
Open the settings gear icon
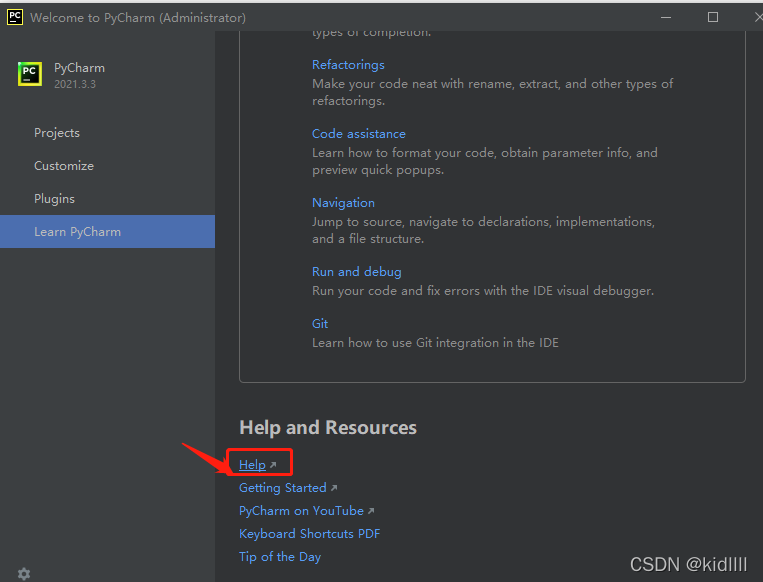[24, 574]
